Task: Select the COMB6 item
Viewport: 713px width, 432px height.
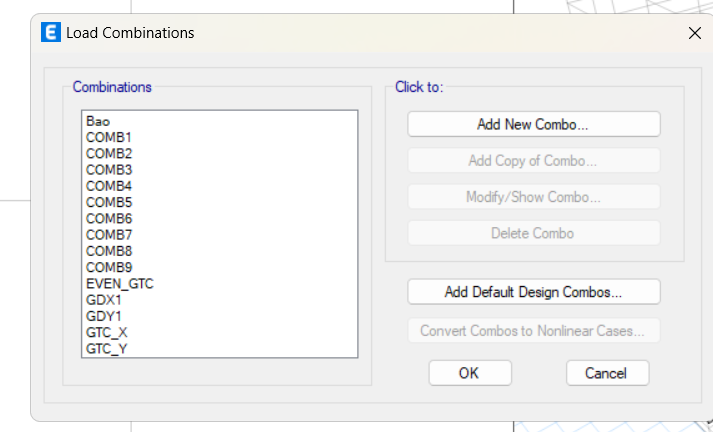Action: pos(109,219)
